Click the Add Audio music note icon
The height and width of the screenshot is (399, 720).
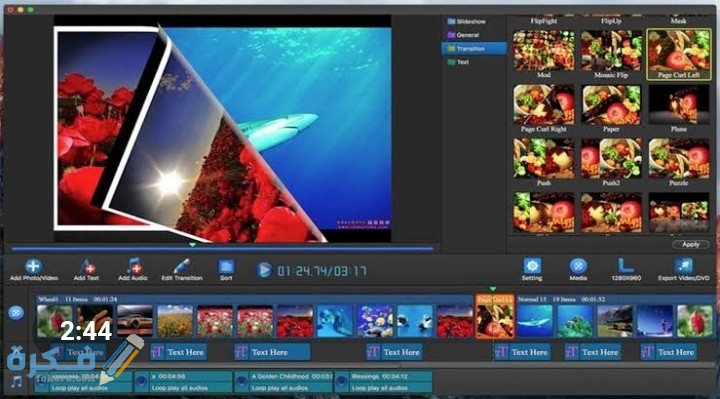[133, 266]
